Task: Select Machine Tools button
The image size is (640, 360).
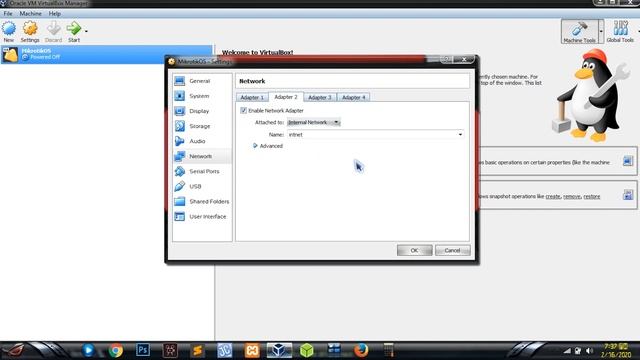Action: tap(579, 31)
